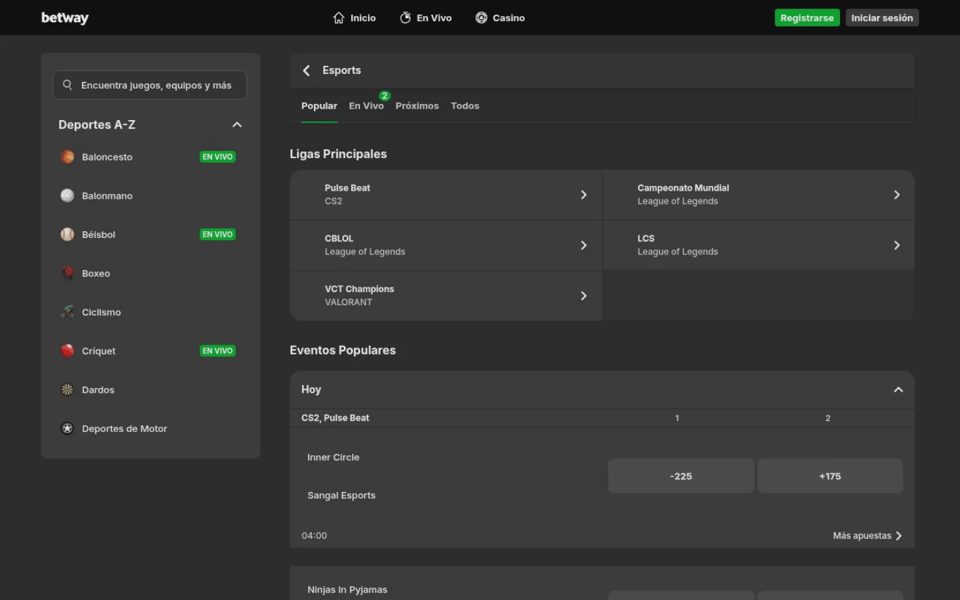Open Casino in top navigation

500,18
